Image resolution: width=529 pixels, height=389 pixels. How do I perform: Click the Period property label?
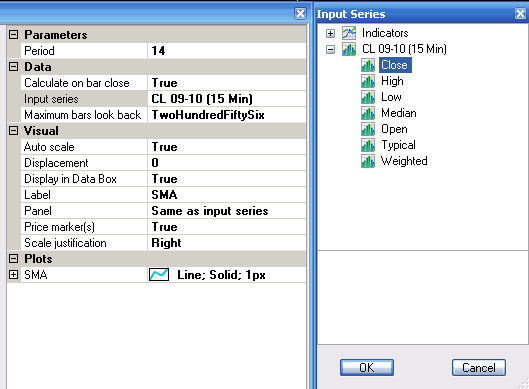pyautogui.click(x=39, y=51)
